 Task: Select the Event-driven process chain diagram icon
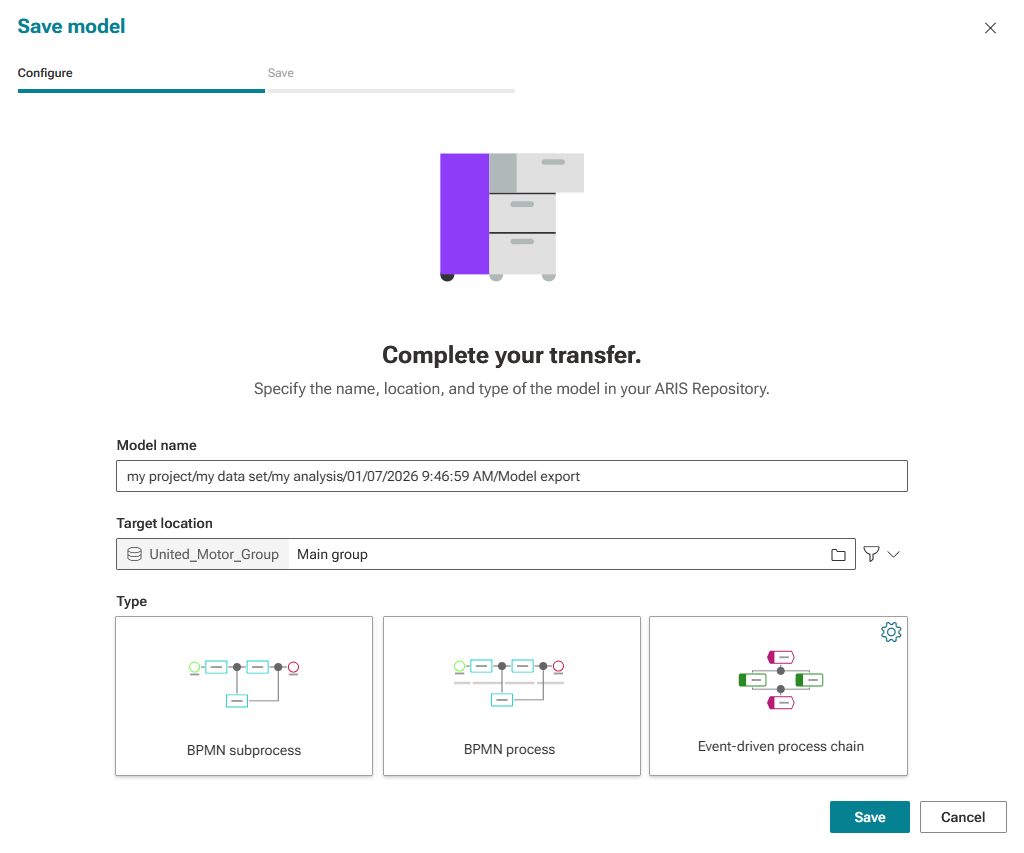(x=780, y=680)
